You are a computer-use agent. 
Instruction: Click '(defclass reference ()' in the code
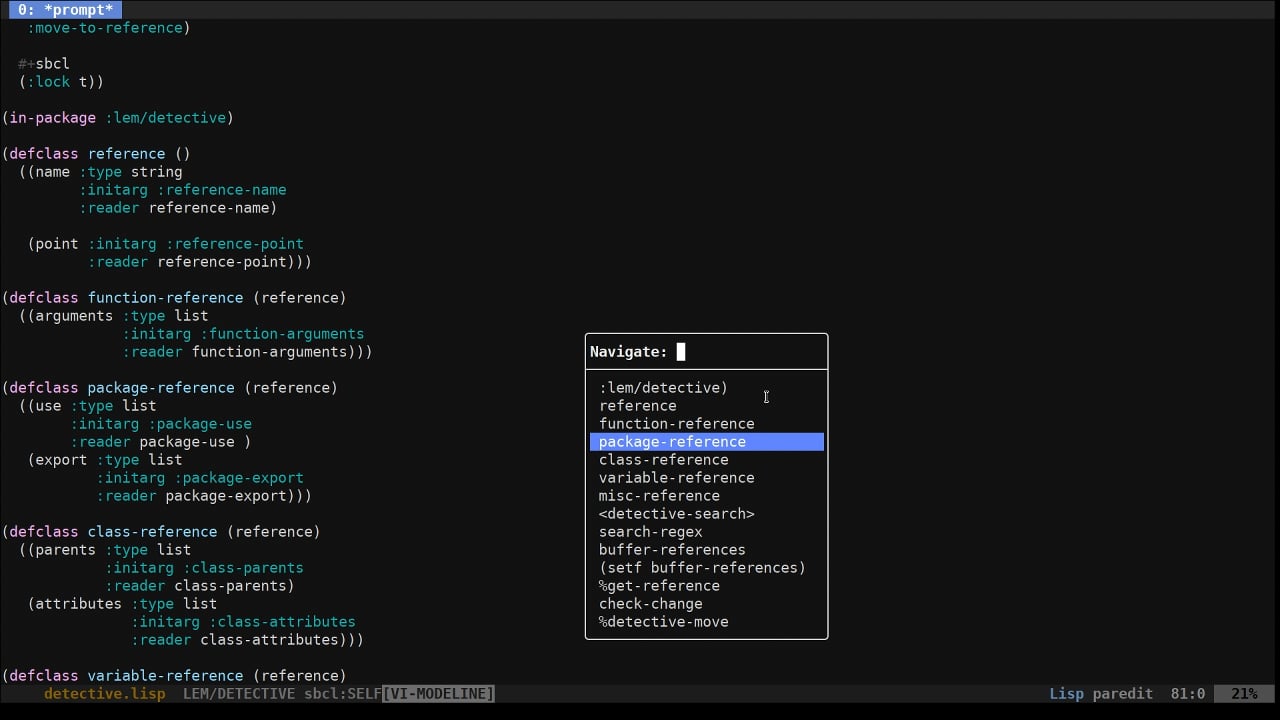coord(96,154)
